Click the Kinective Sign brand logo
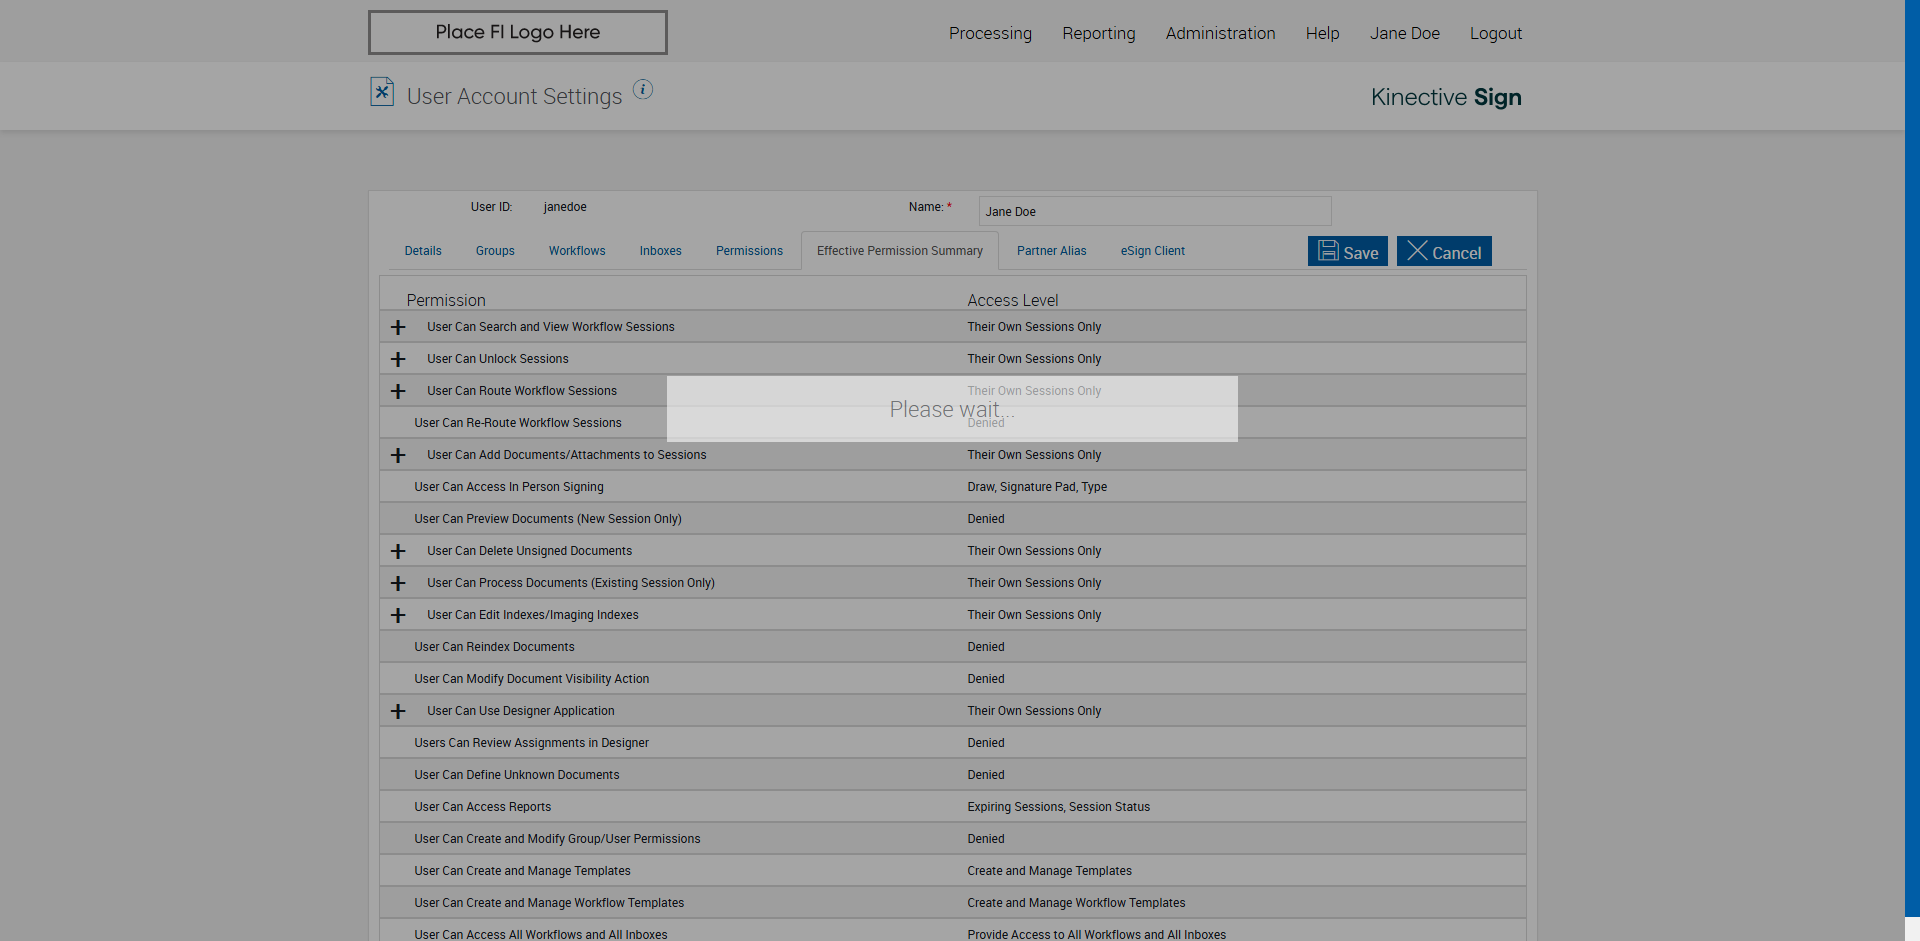The image size is (1920, 941). coord(1446,97)
